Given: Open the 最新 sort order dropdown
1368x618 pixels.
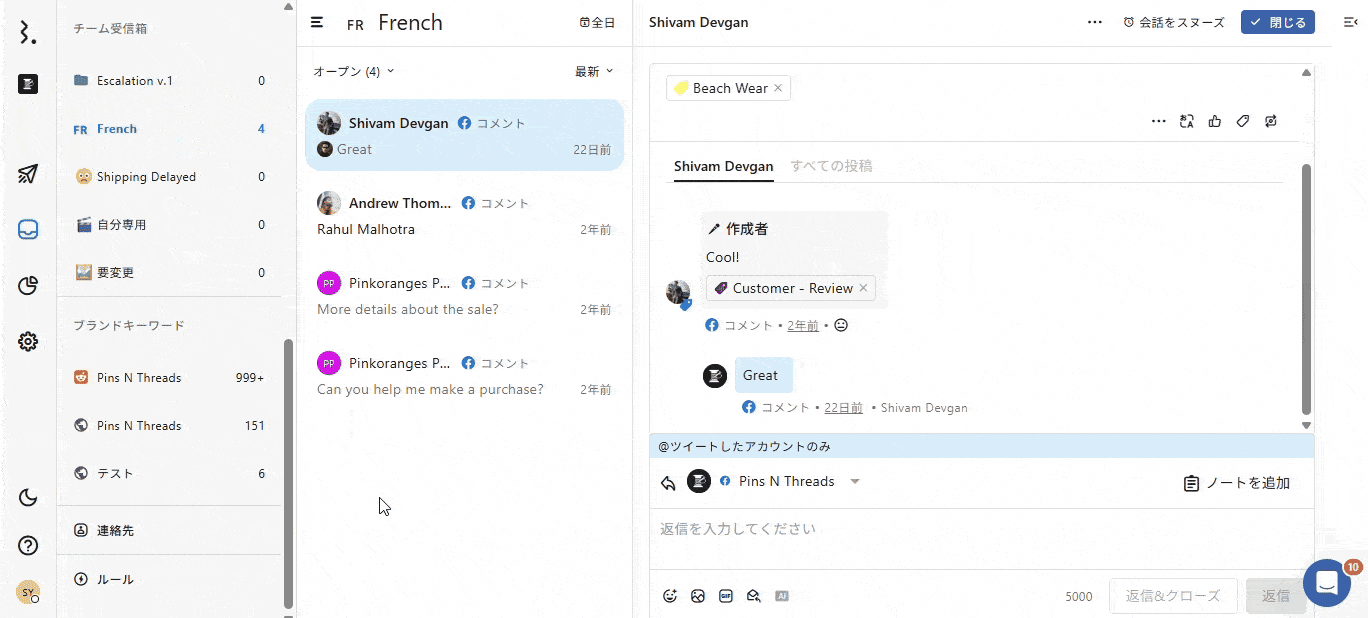Looking at the screenshot, I should coord(594,71).
